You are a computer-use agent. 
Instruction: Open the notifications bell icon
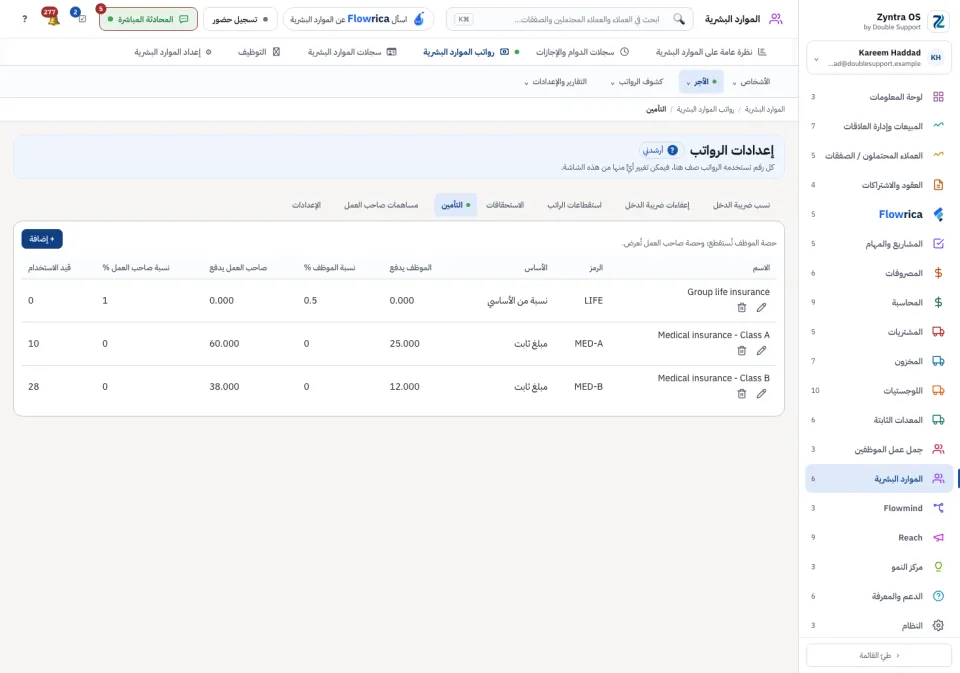[52, 18]
